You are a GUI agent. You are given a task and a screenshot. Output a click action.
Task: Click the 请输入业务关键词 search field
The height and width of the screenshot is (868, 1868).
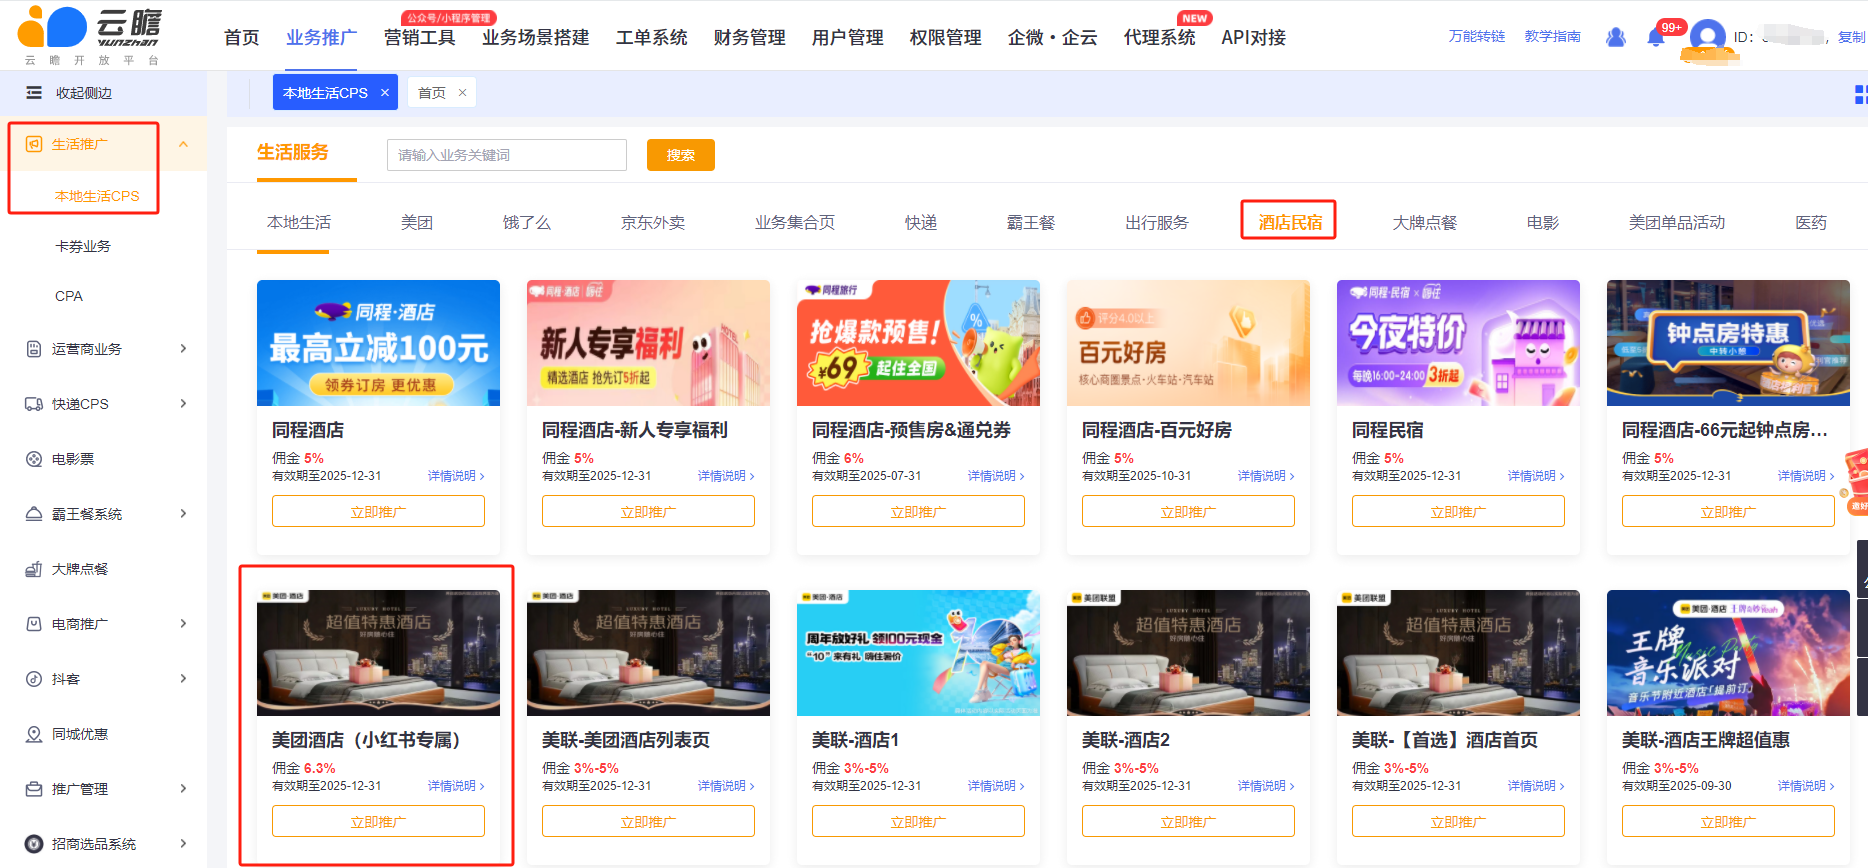pos(507,155)
